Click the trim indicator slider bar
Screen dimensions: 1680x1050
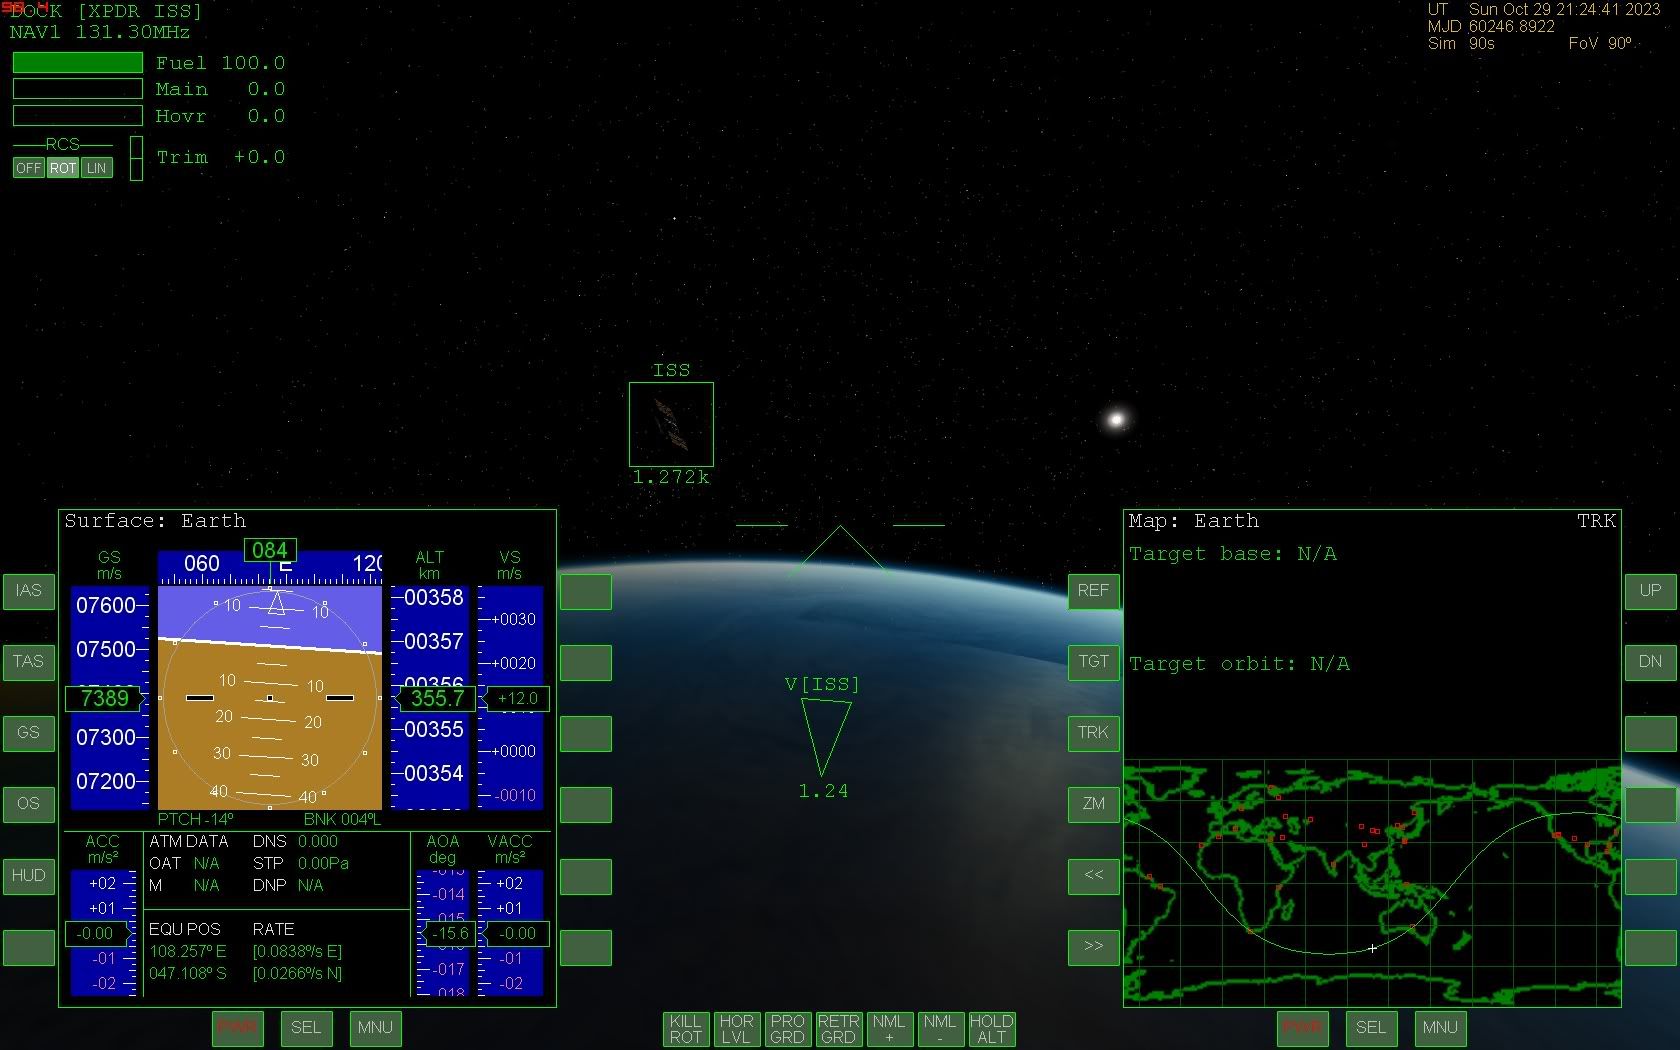tap(136, 158)
